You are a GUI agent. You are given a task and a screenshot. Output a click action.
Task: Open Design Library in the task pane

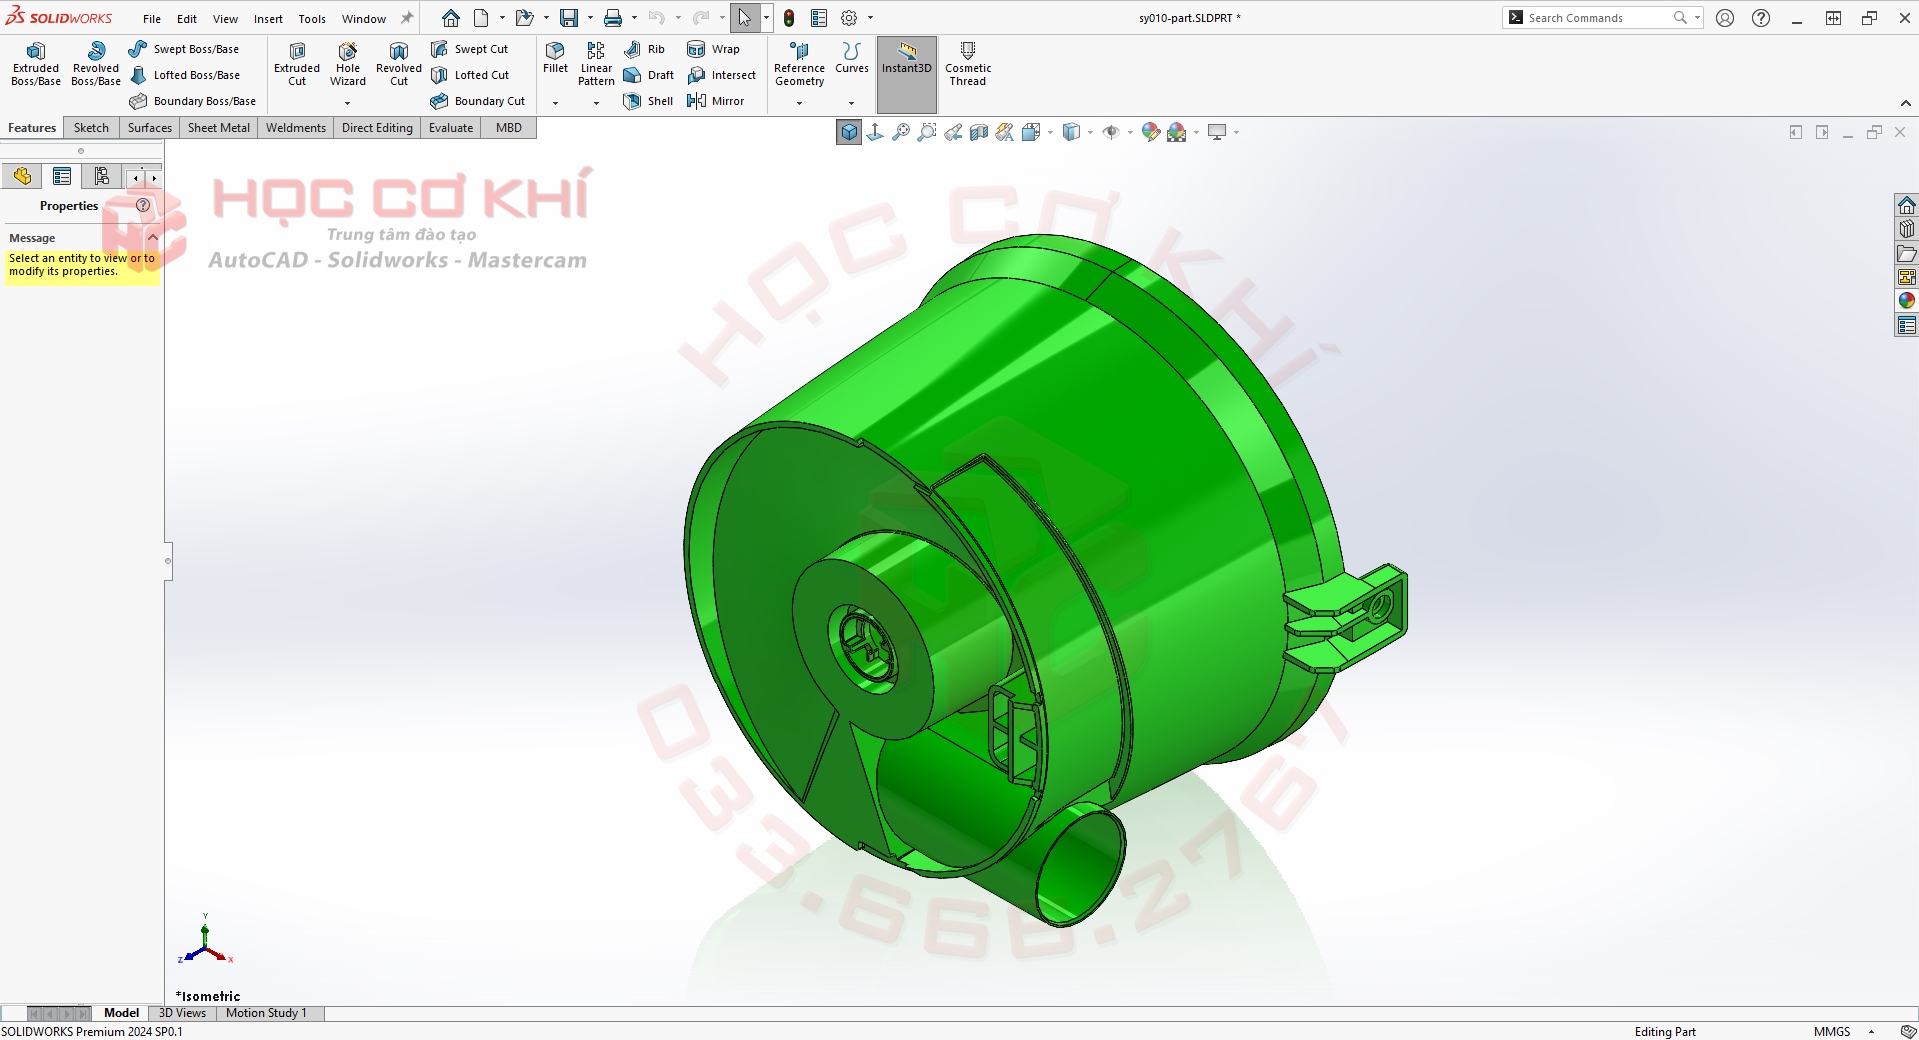point(1907,229)
